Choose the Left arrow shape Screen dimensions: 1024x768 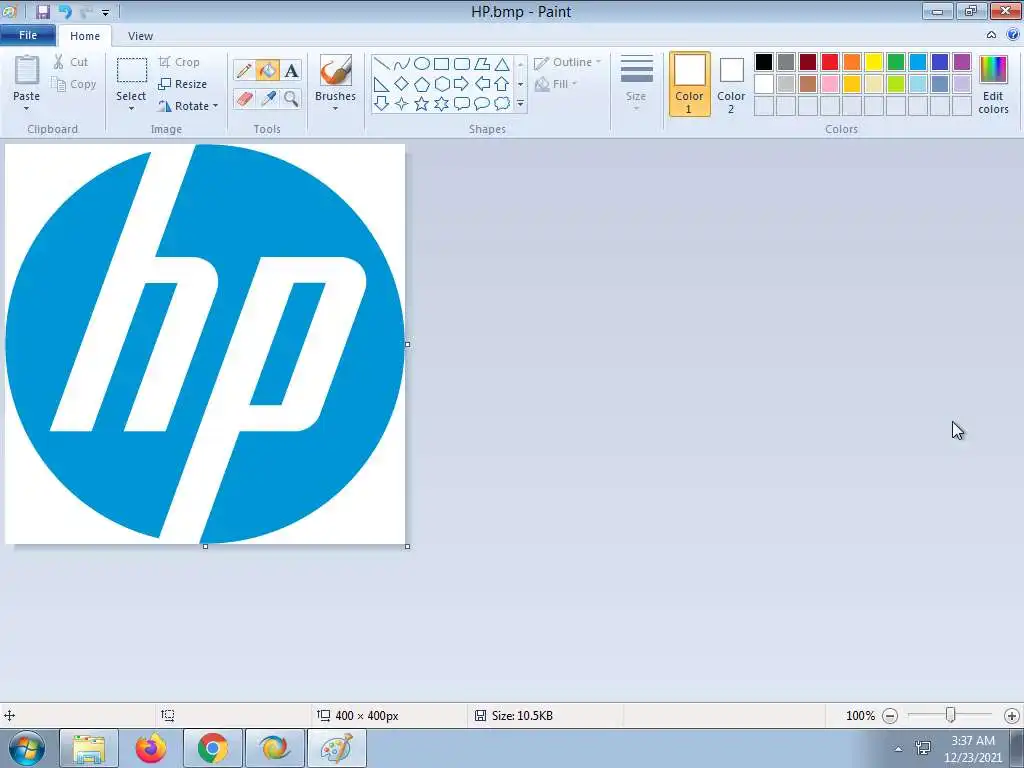click(x=482, y=84)
